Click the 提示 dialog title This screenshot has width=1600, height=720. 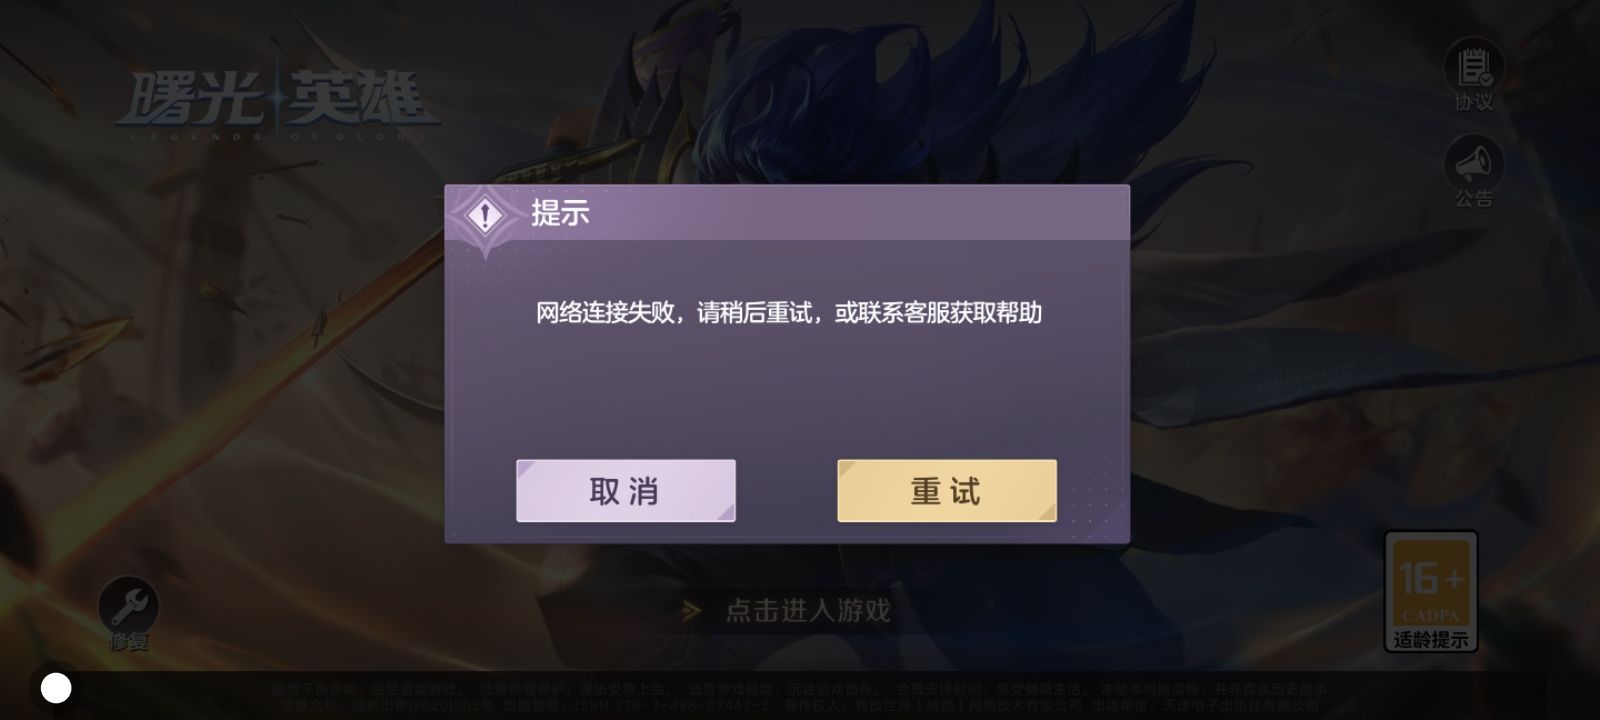click(560, 213)
